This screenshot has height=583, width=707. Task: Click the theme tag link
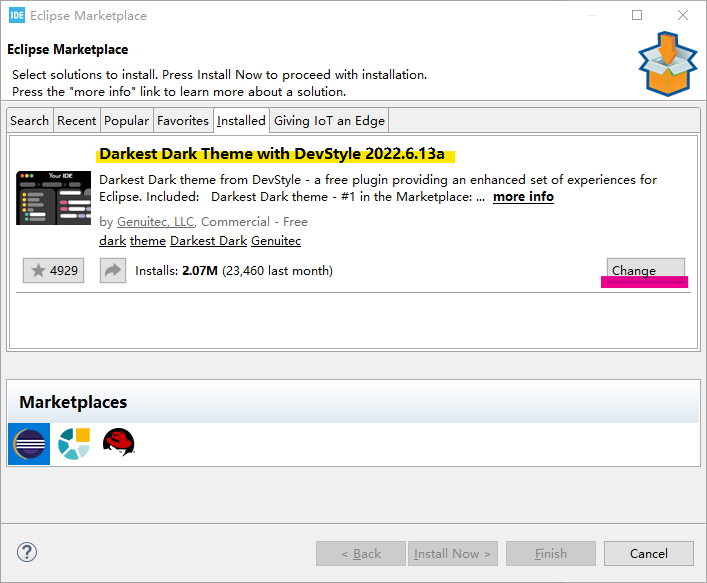point(148,241)
